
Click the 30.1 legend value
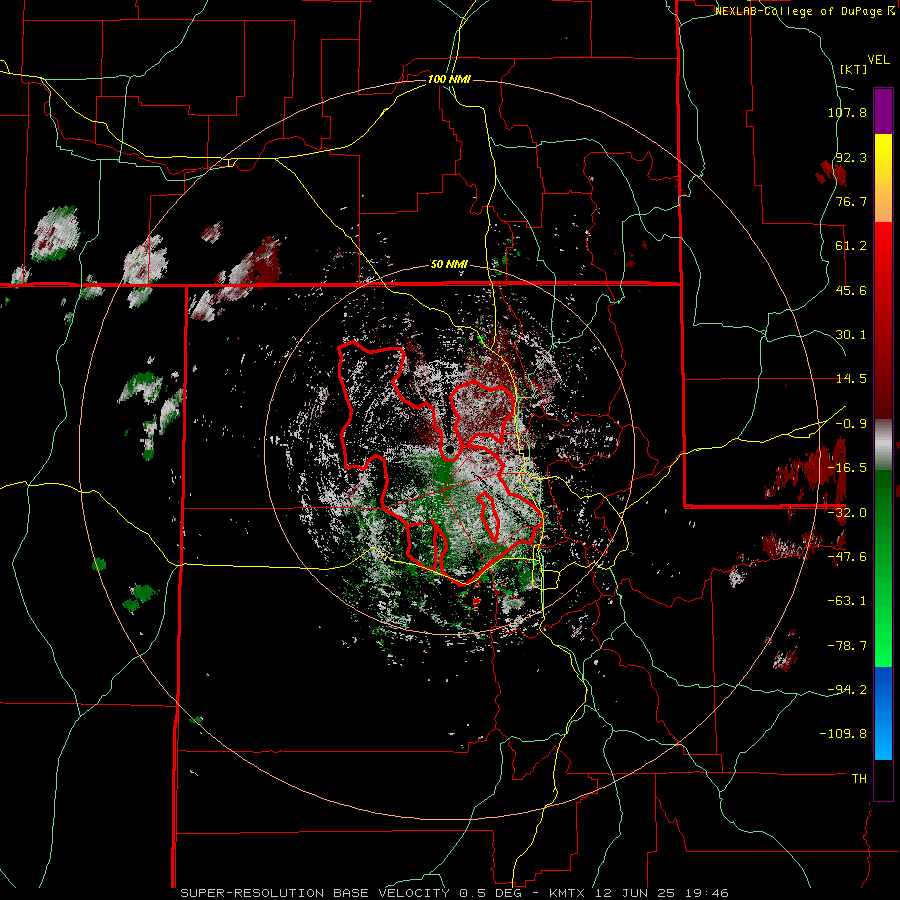point(851,335)
